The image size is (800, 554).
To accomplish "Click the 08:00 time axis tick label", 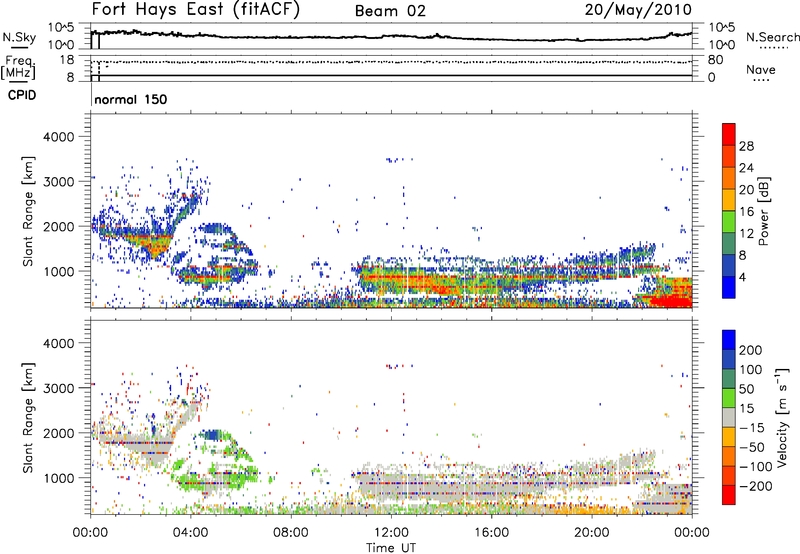I will click(x=291, y=533).
